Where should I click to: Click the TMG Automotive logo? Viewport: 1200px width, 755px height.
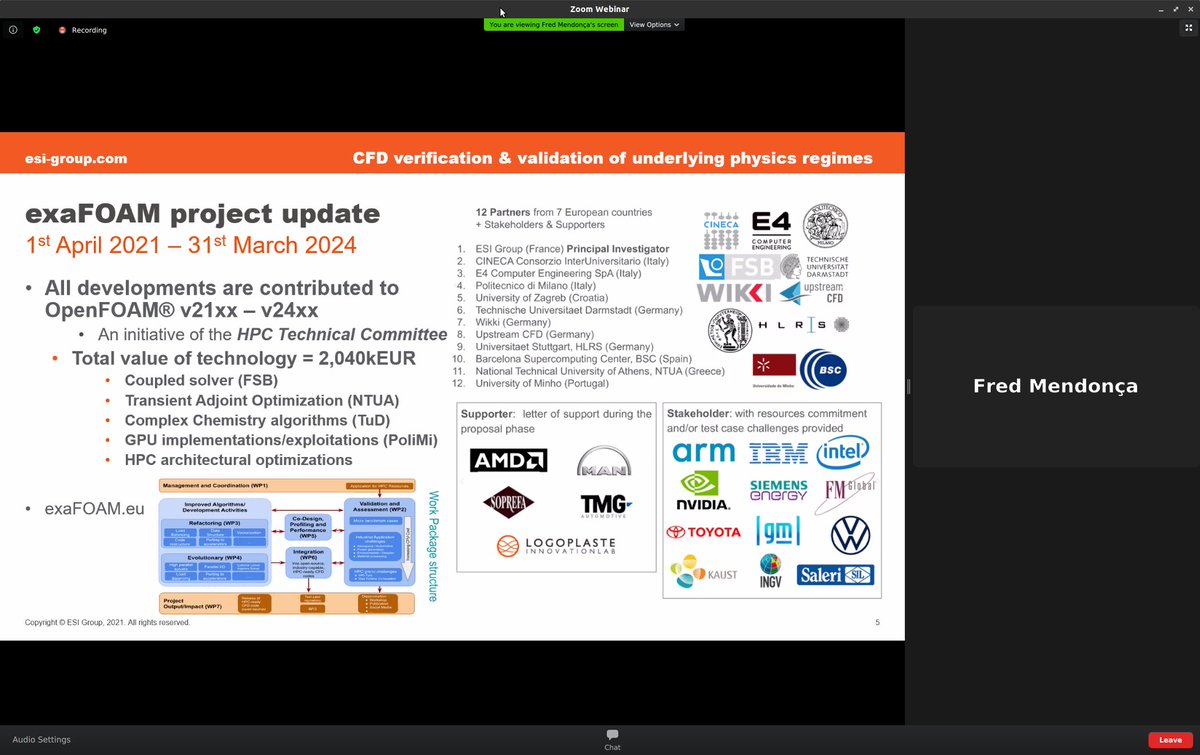[606, 505]
